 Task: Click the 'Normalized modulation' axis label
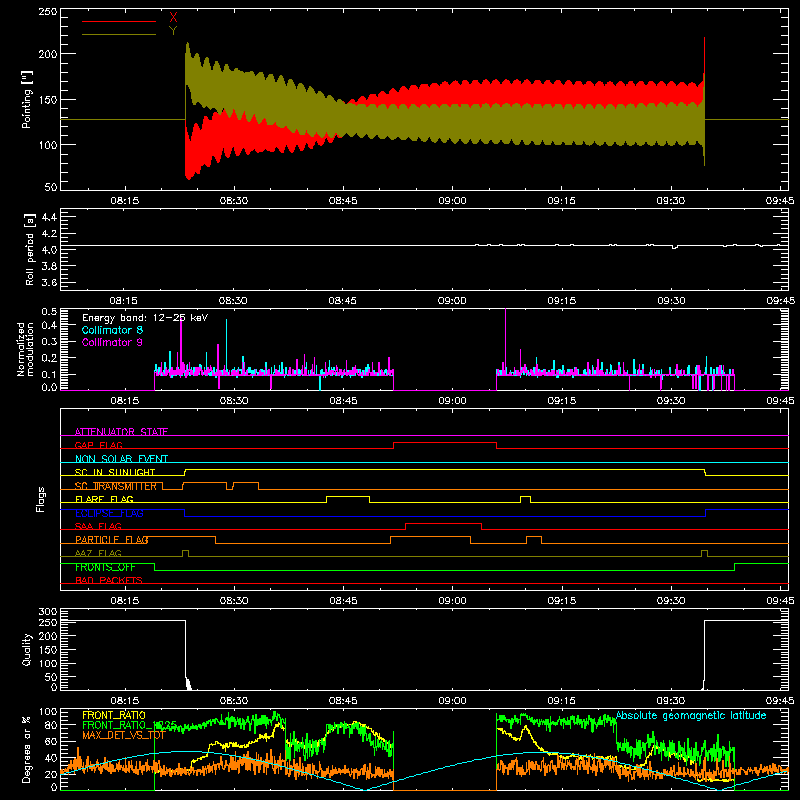click(x=24, y=349)
